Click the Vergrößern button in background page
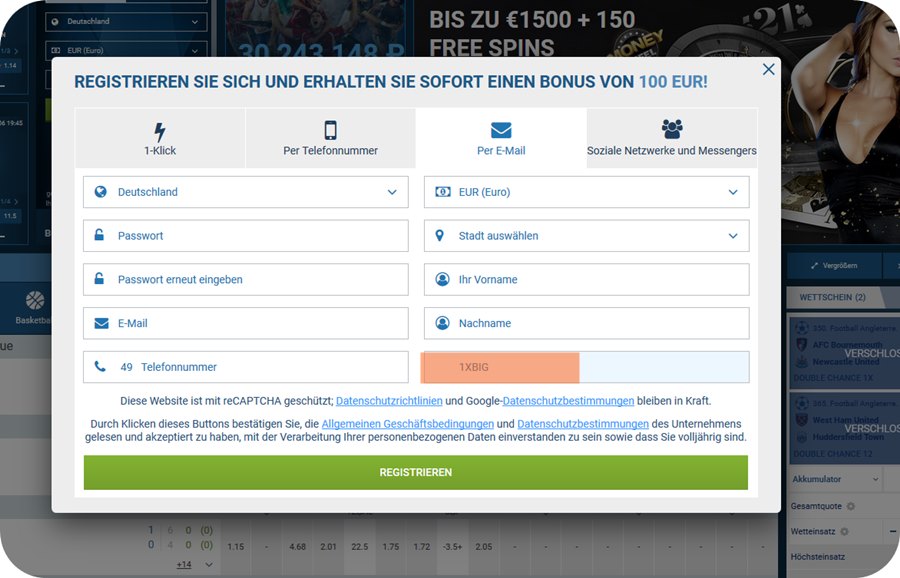This screenshot has height=578, width=900. [x=834, y=266]
